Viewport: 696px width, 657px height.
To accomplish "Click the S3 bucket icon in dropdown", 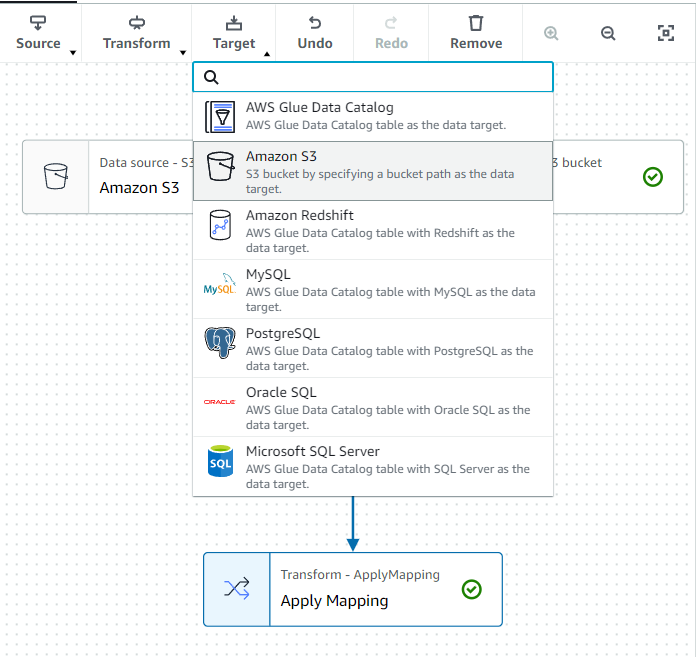I will point(221,166).
